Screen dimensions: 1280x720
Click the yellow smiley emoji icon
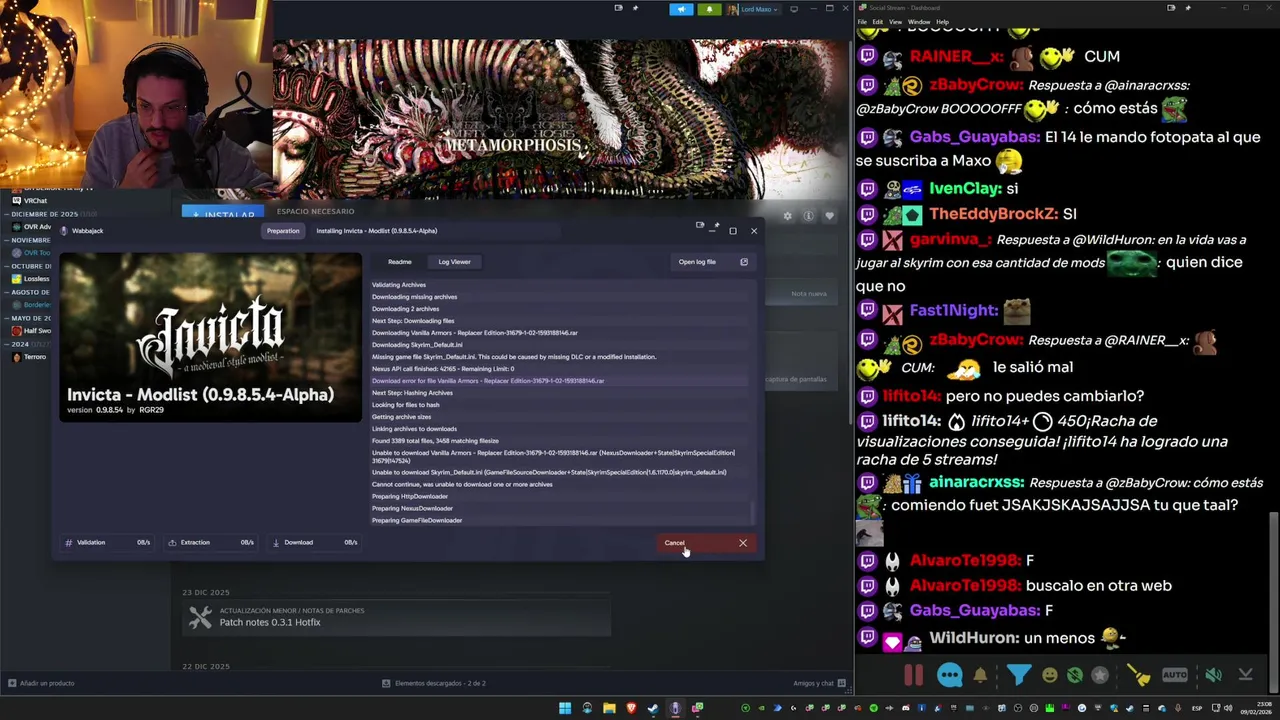click(1049, 675)
